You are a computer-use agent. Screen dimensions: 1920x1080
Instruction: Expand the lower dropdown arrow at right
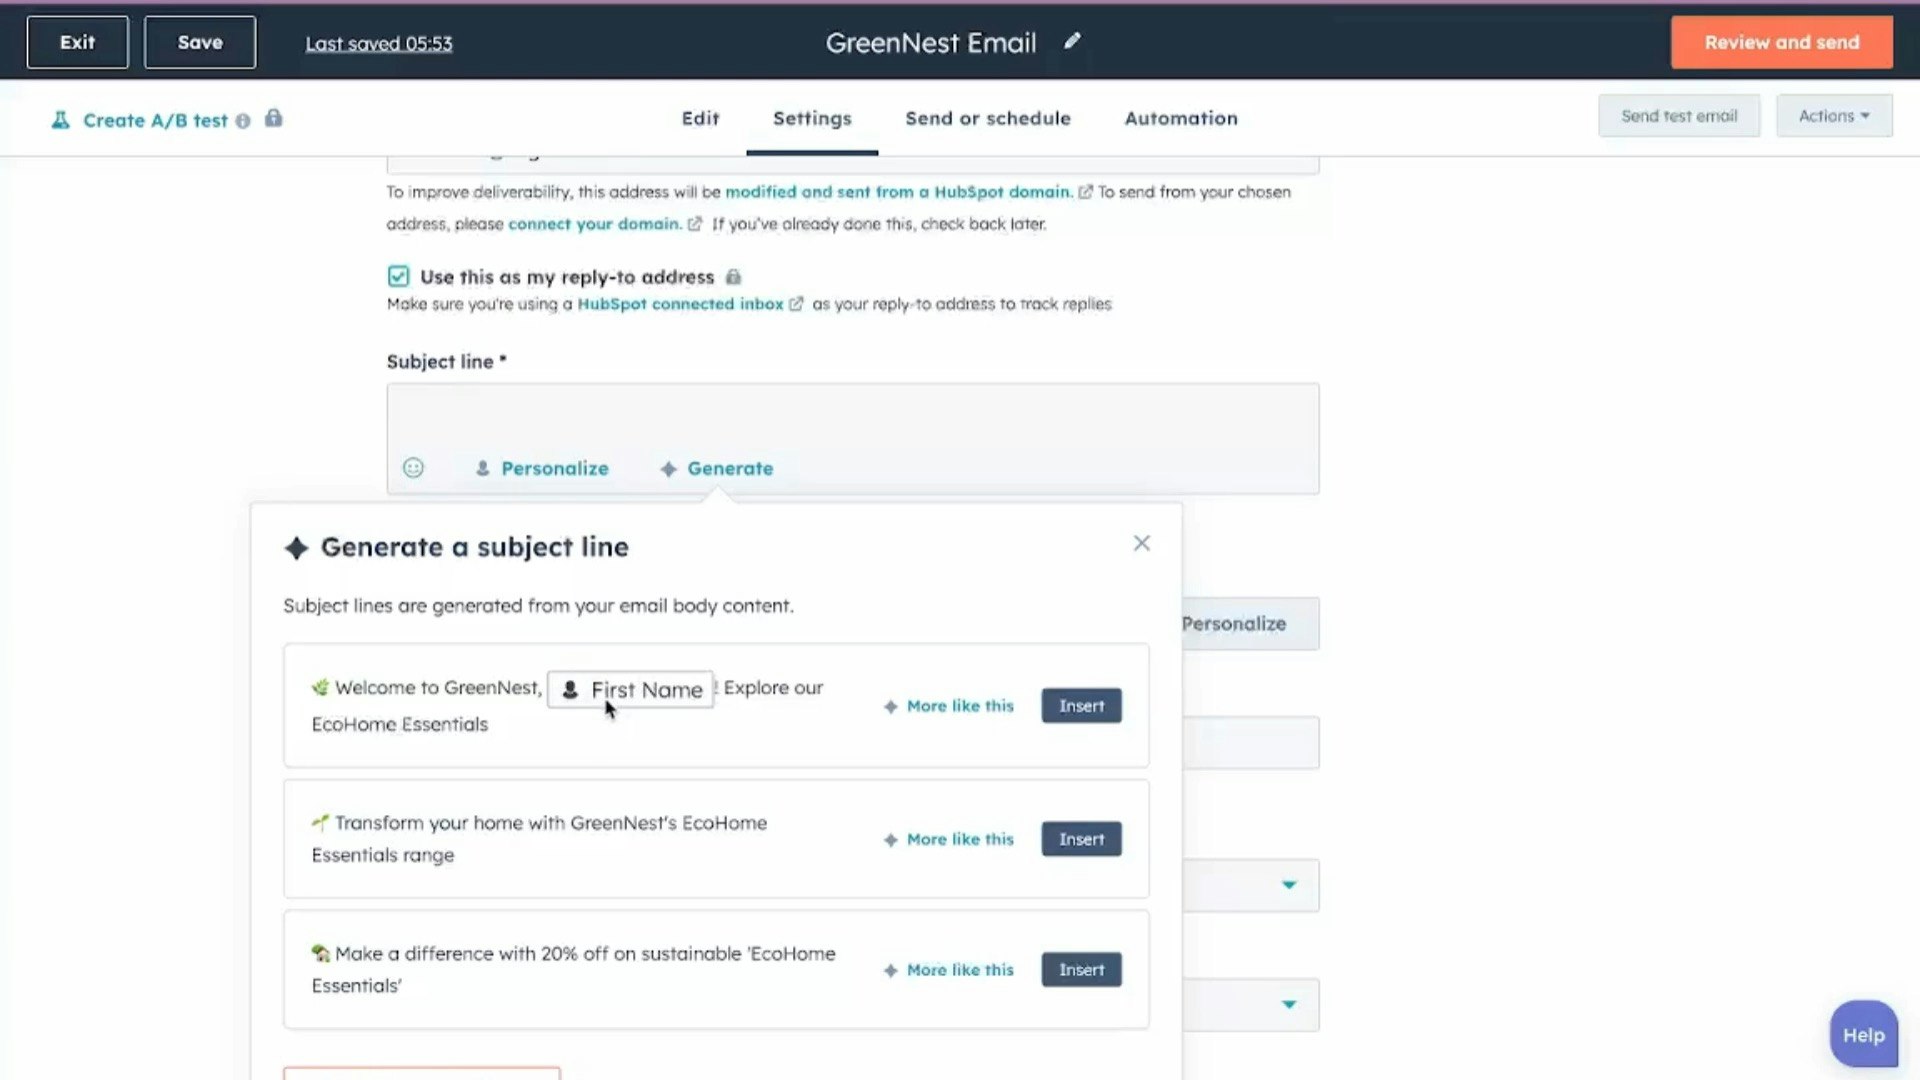pos(1289,1004)
